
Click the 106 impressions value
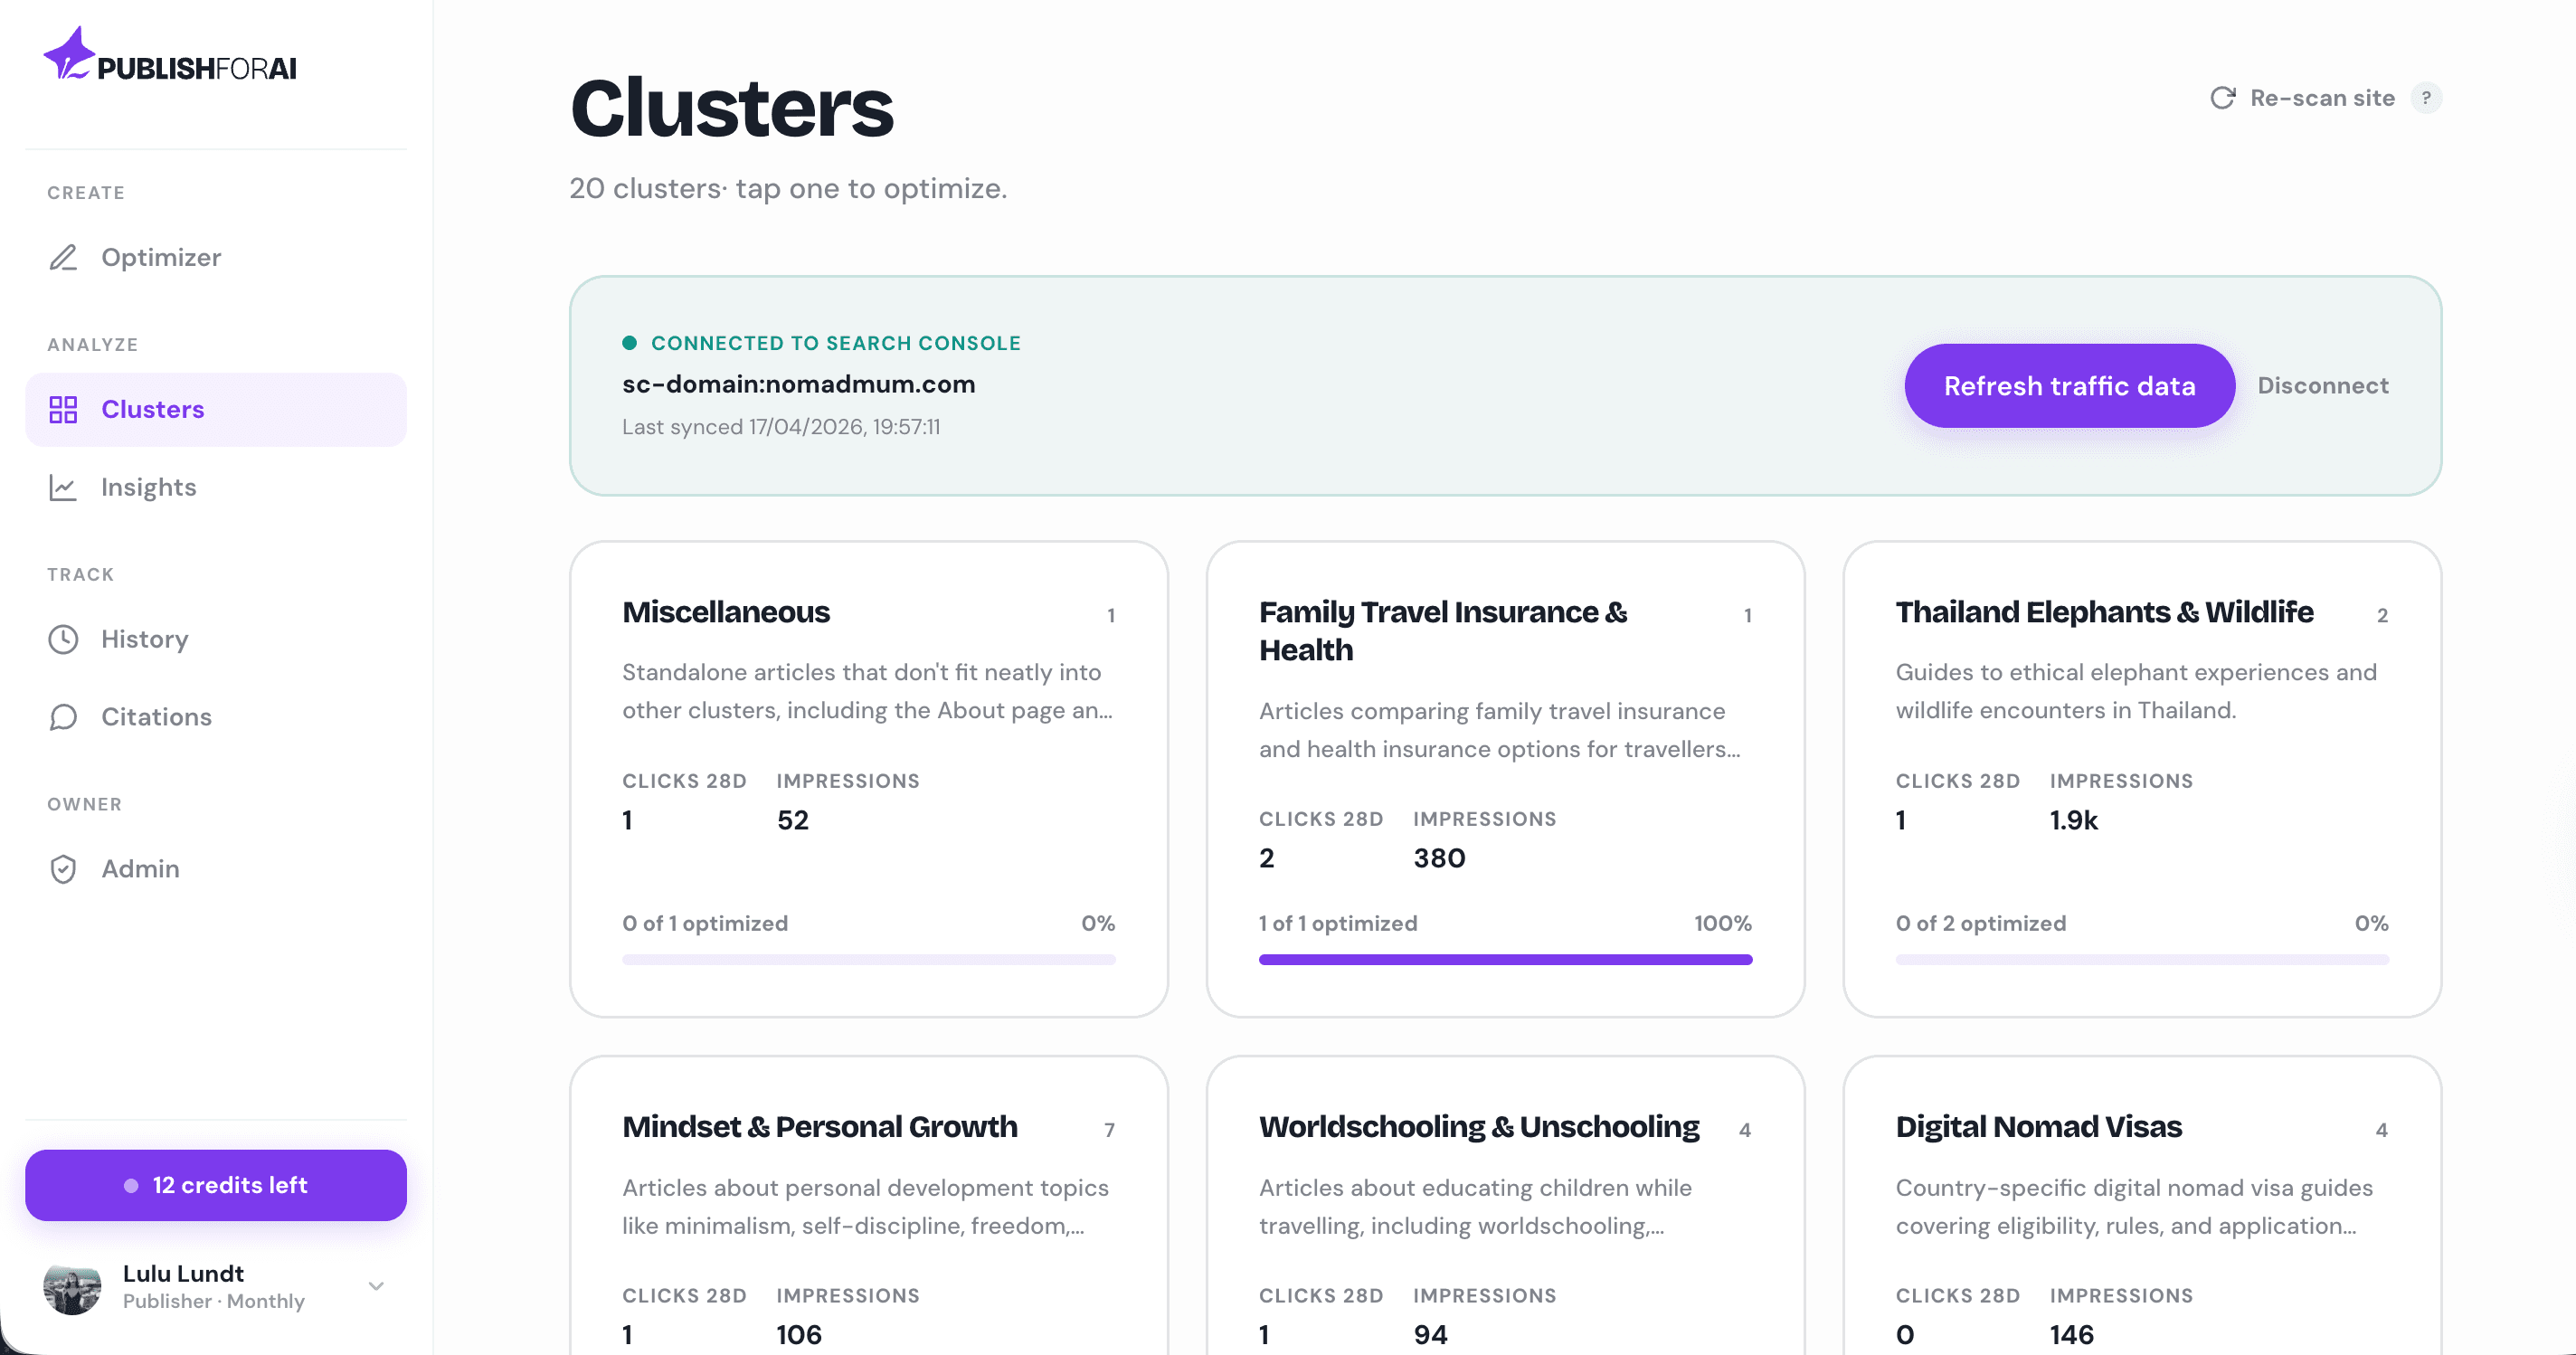click(x=798, y=1335)
